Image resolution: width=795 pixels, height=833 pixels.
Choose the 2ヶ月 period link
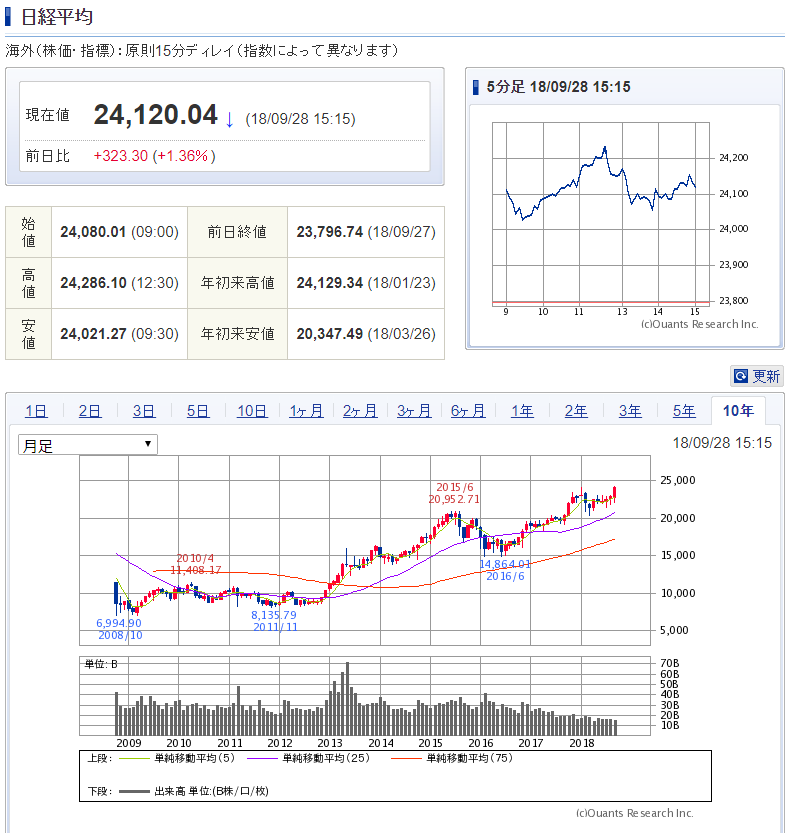360,411
